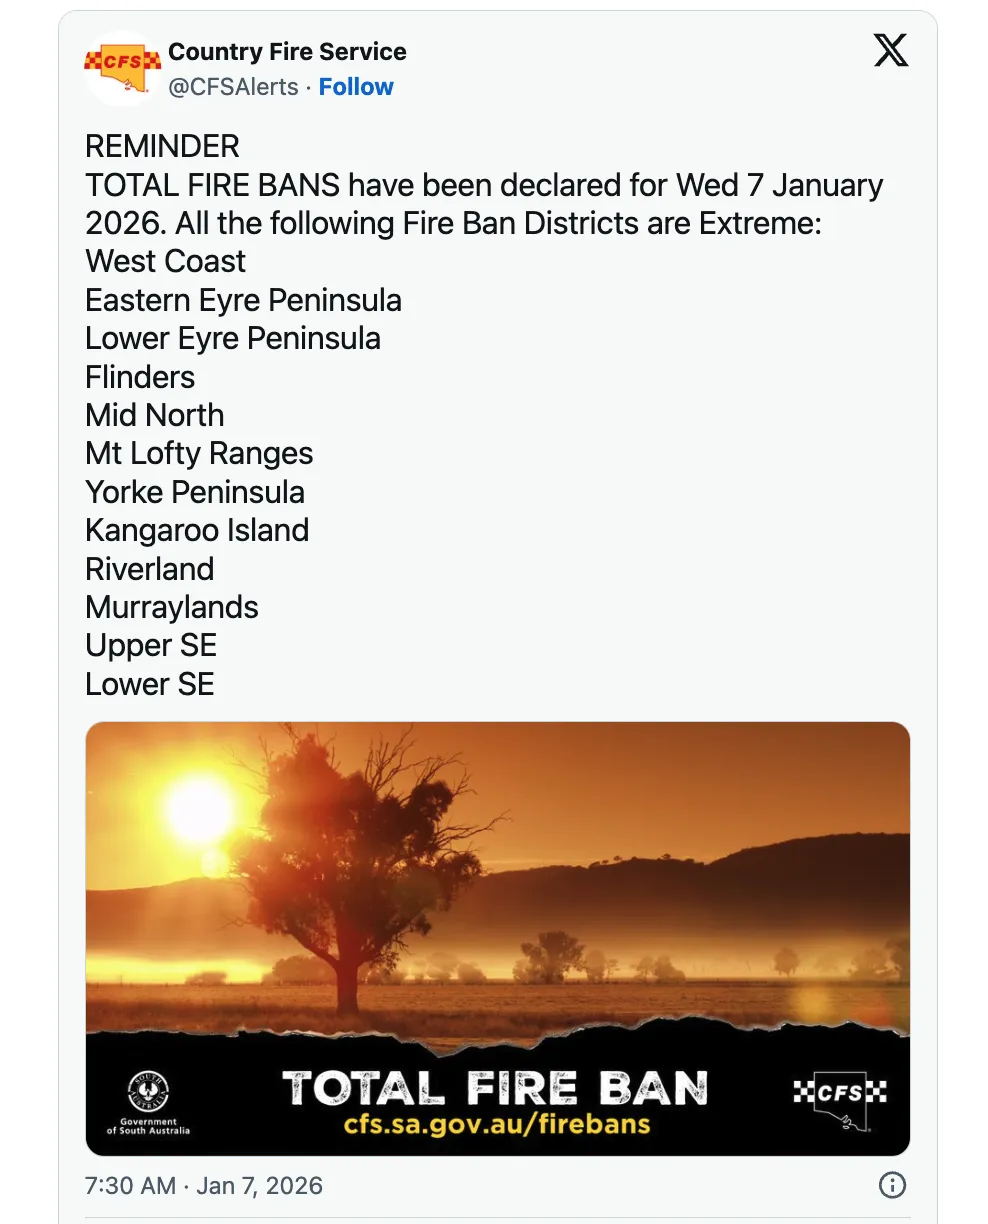Viewport: 988px width, 1224px height.
Task: Click the cfs.sa.gov.au/firebans URL text
Action: click(497, 1123)
